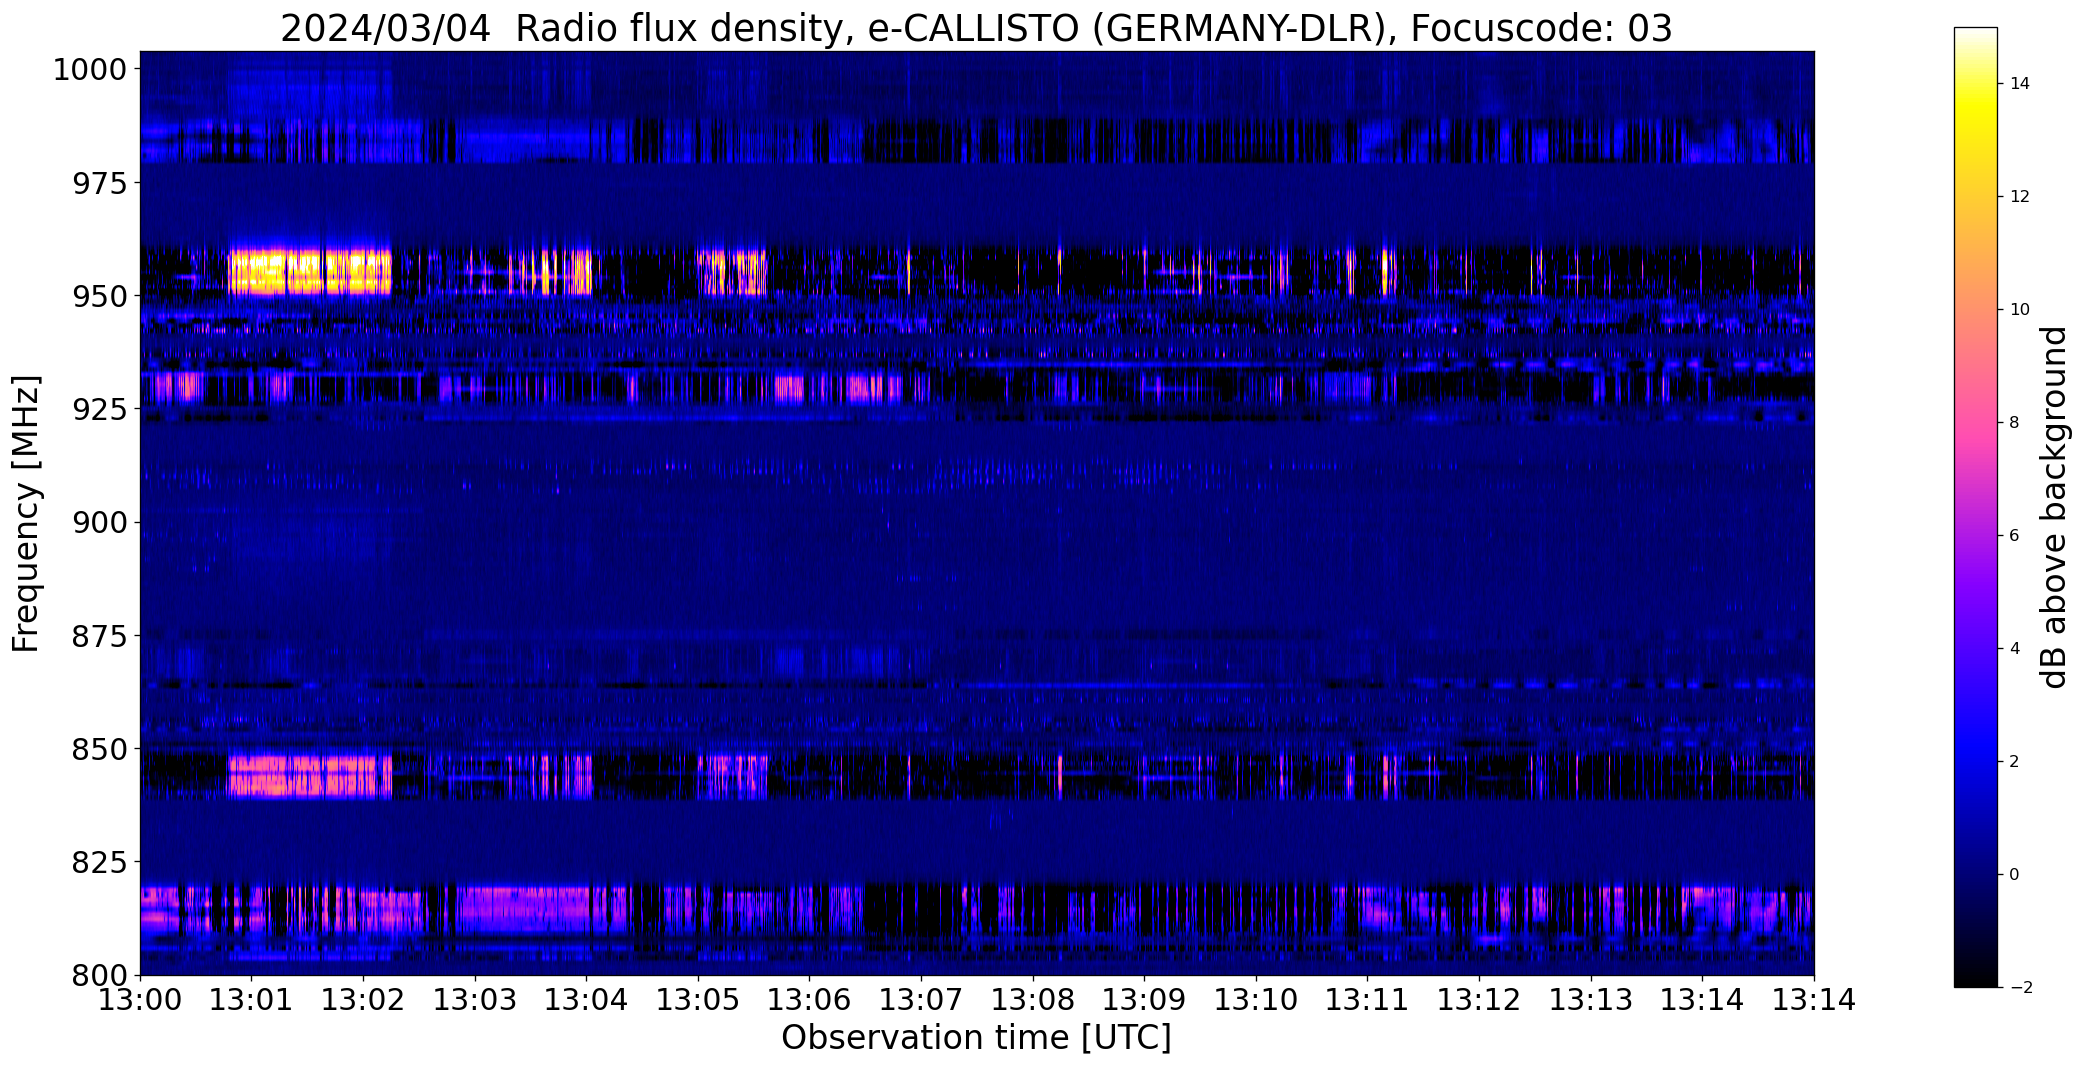Click the 13:12 time tick label

point(1479,1000)
